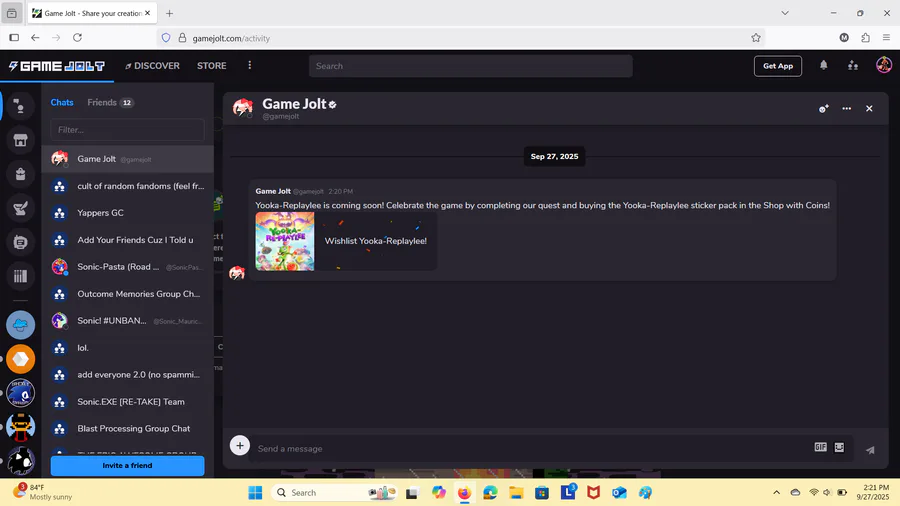
Task: Open the Firefox hamburger menu
Action: pos(886,38)
